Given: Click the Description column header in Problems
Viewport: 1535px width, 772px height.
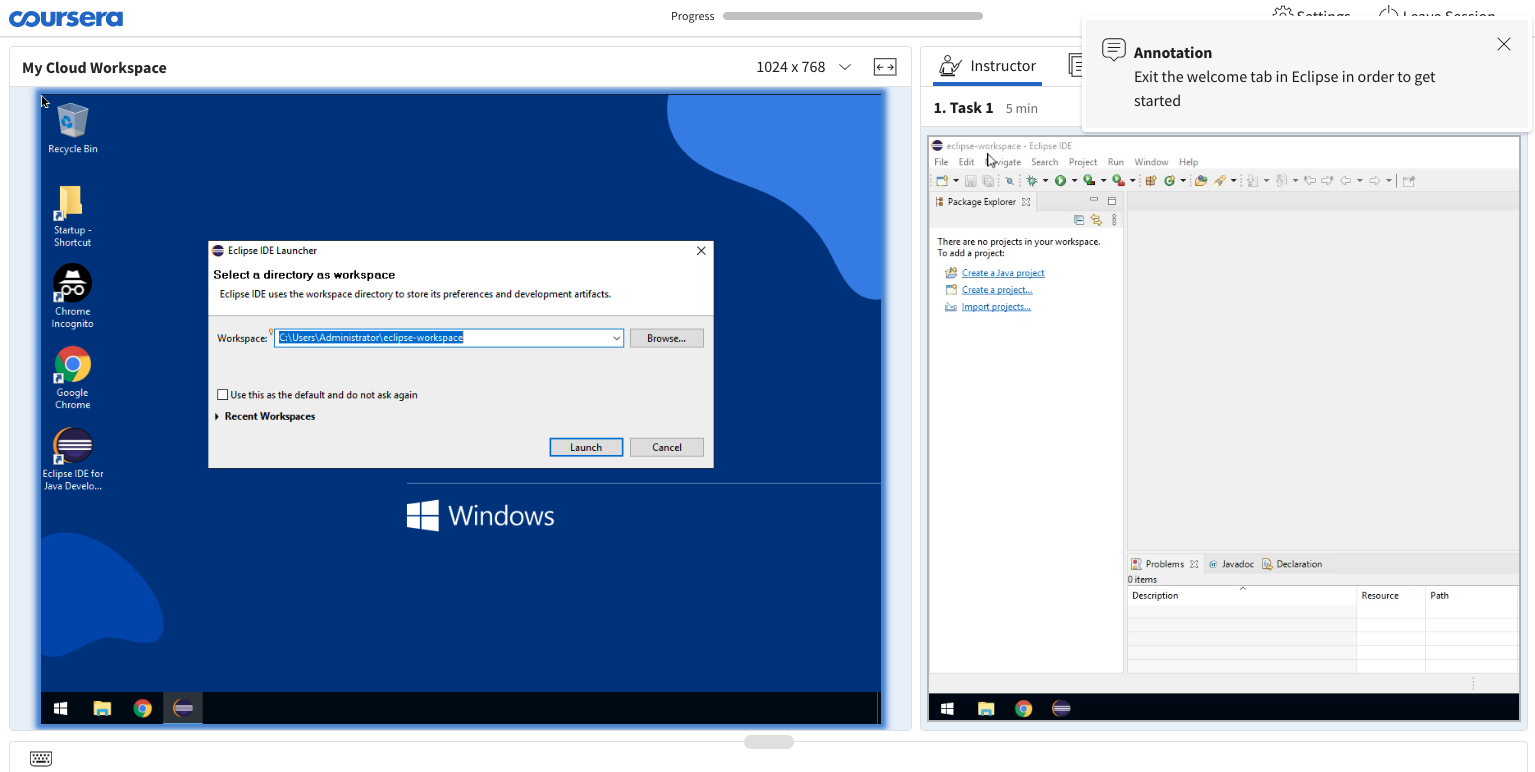Looking at the screenshot, I should coord(1242,596).
